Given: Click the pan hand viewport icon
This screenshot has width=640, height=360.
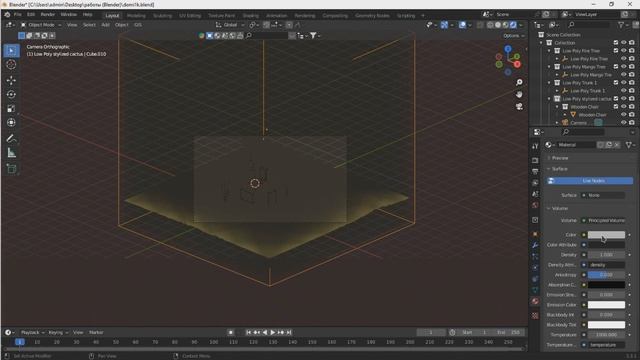Looking at the screenshot, I should pos(519,94).
